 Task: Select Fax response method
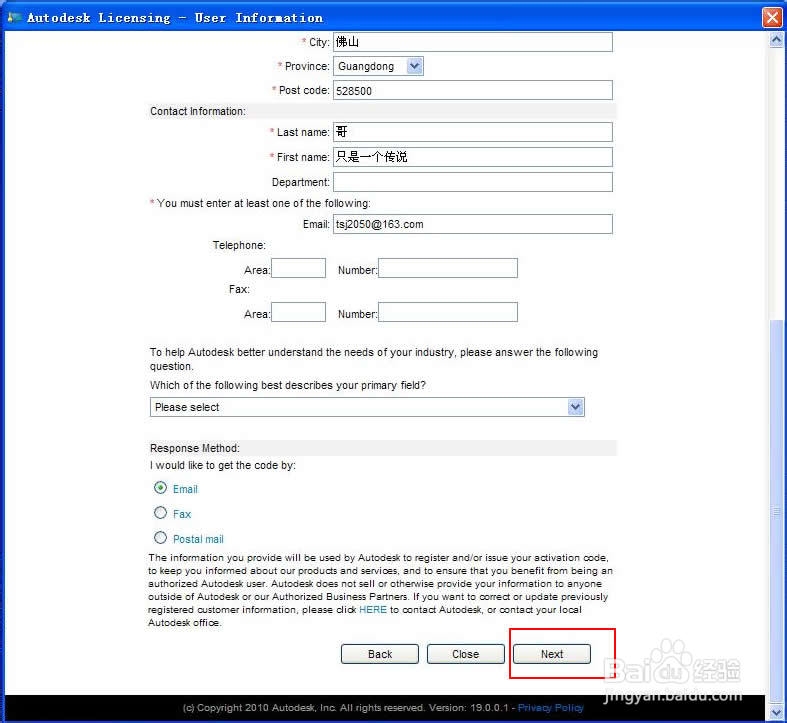tap(160, 513)
